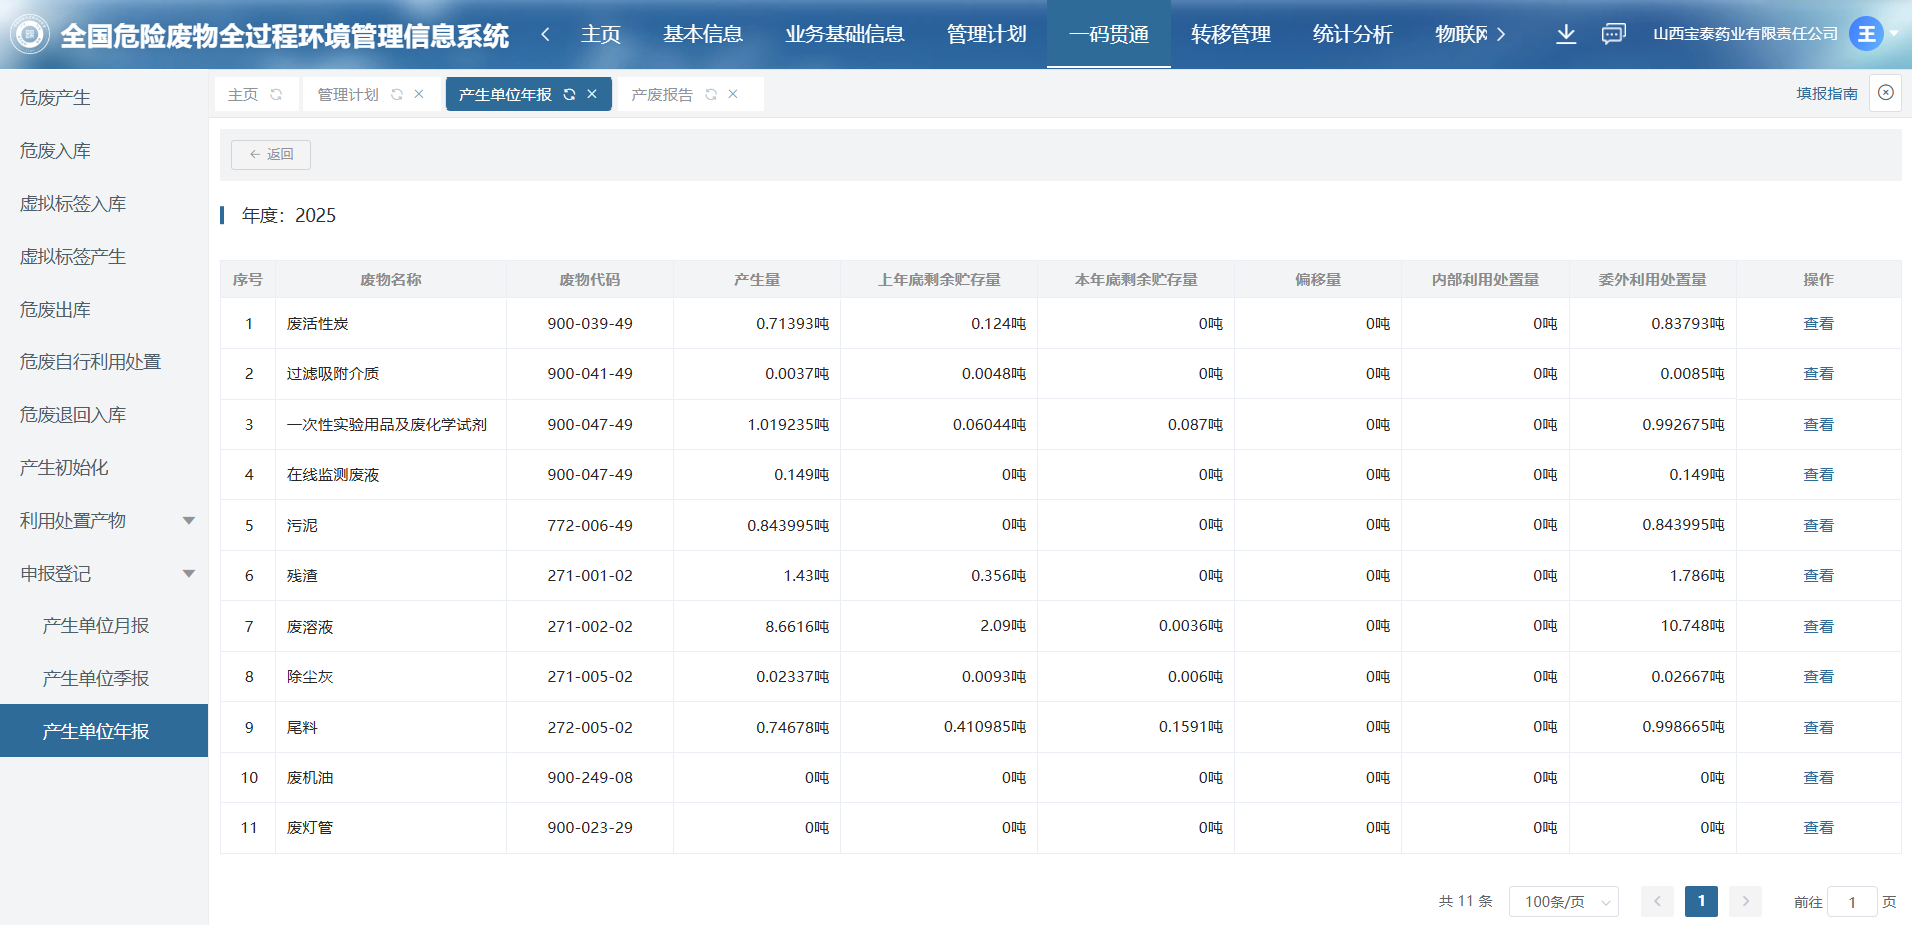Open the download icon in header
The height and width of the screenshot is (925, 1912).
(x=1566, y=34)
